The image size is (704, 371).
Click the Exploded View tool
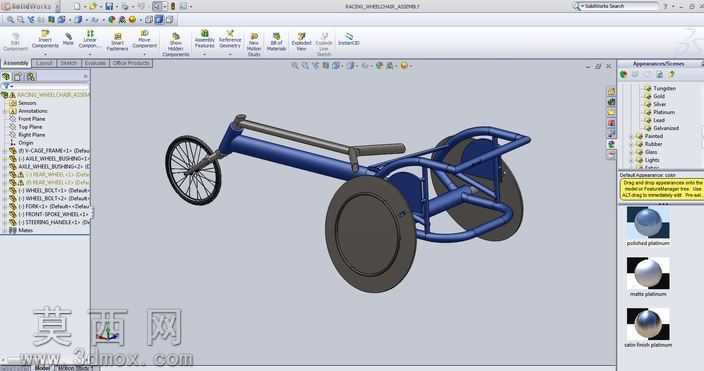click(301, 42)
